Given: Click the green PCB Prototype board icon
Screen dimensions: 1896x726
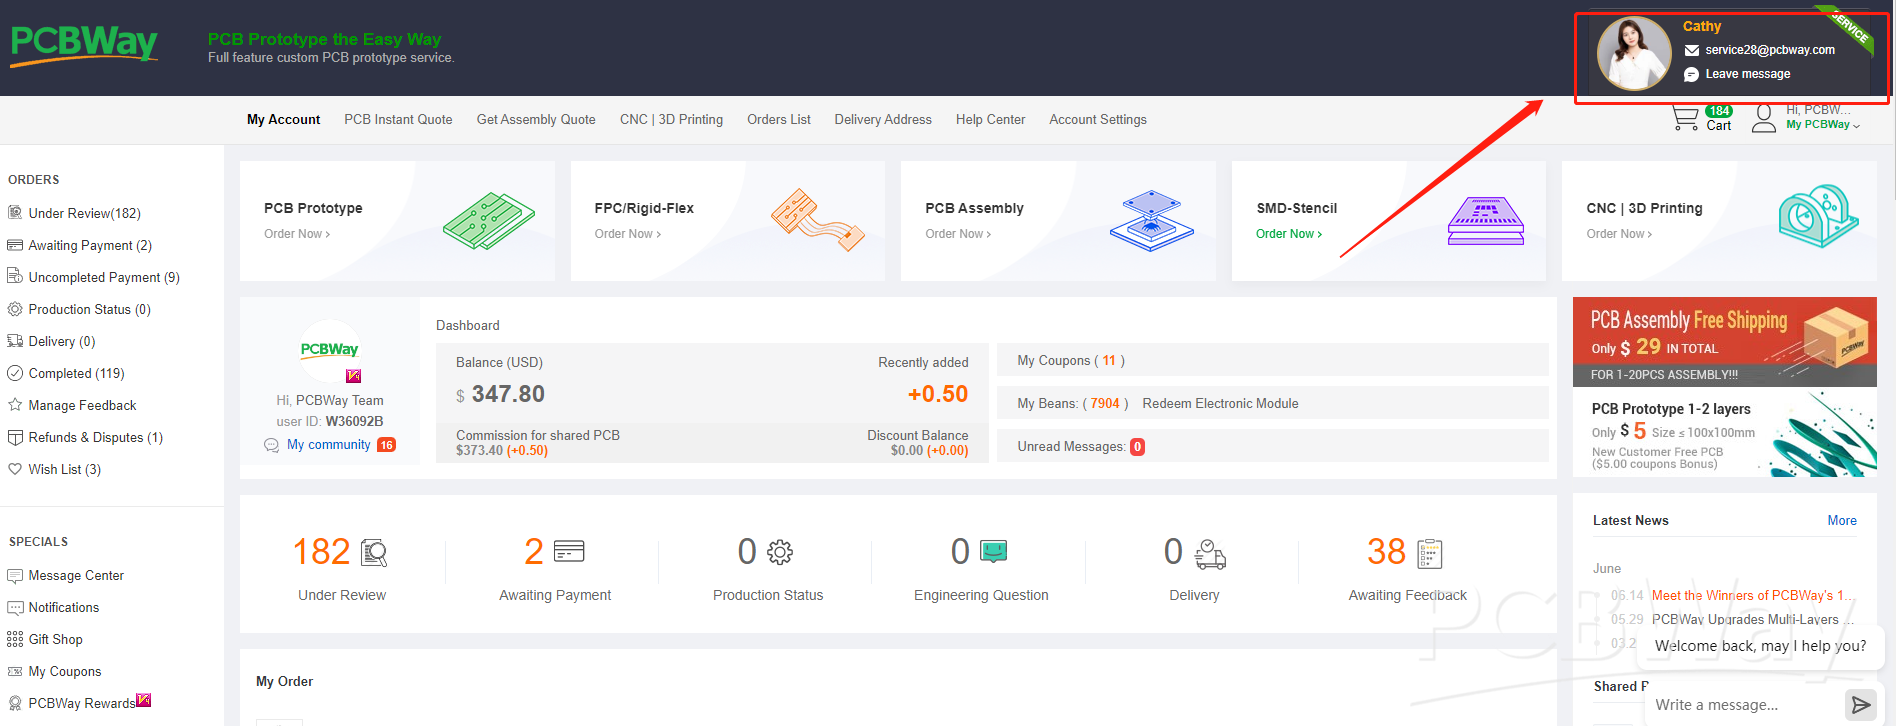Looking at the screenshot, I should (x=489, y=221).
